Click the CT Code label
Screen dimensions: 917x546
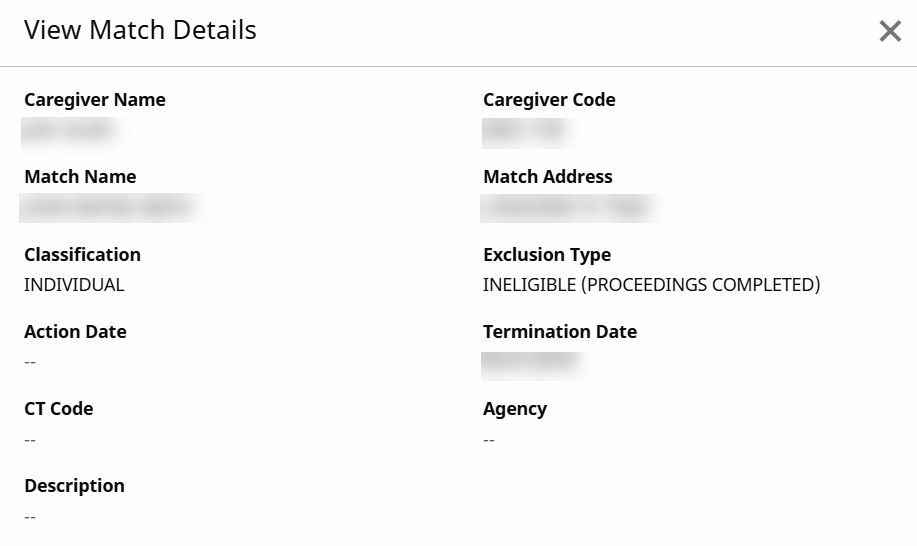tap(59, 409)
